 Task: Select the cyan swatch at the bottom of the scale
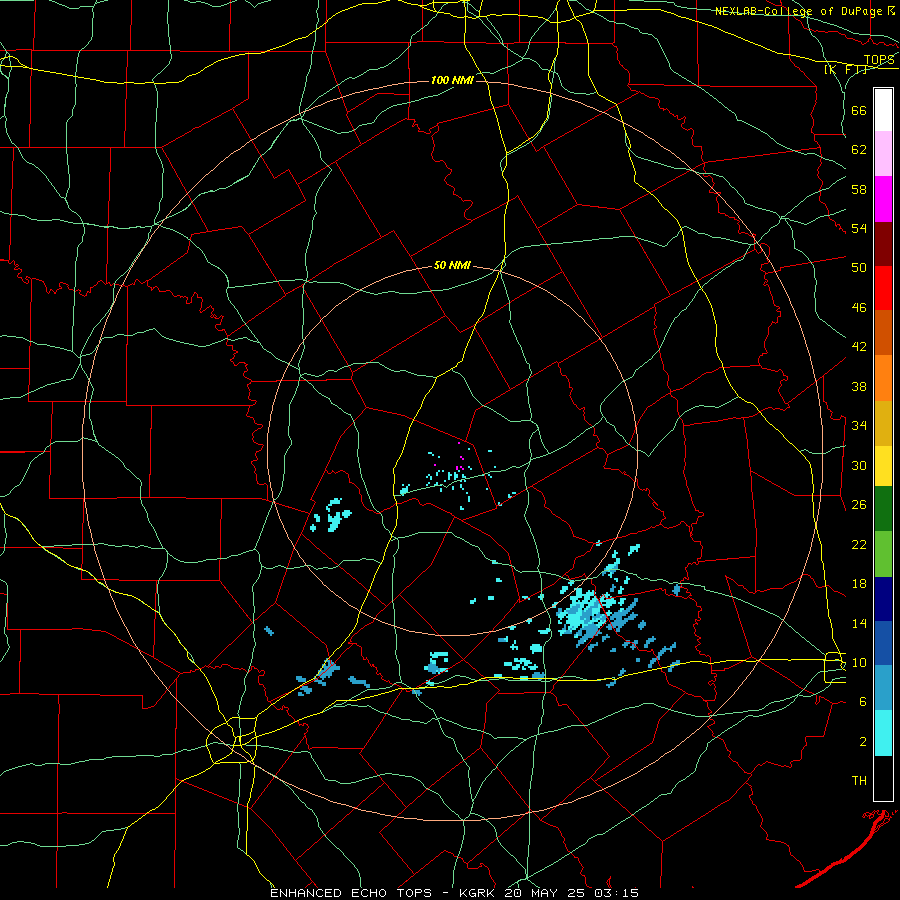pyautogui.click(x=883, y=733)
